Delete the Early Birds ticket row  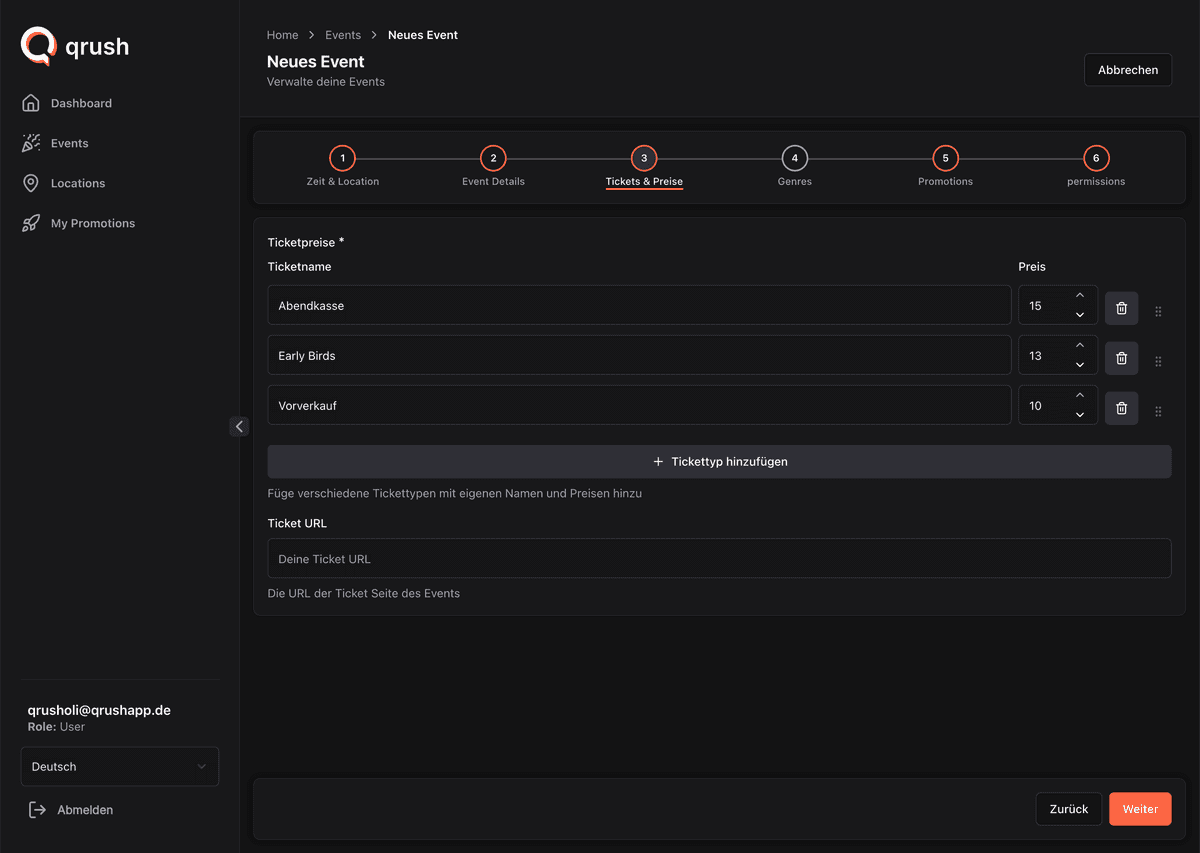pyautogui.click(x=1121, y=357)
